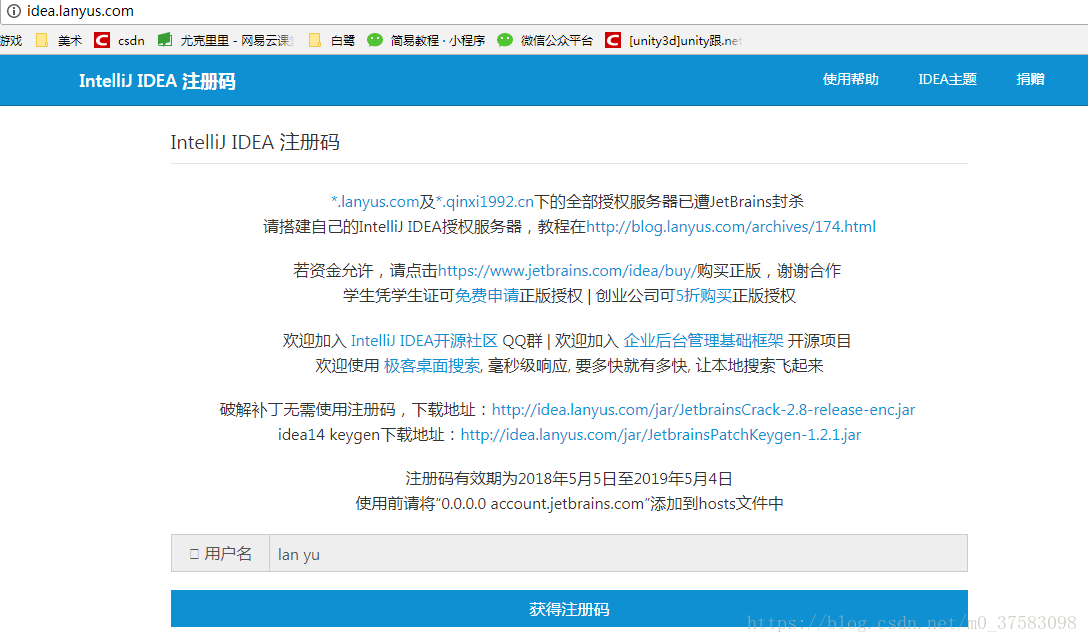Download JetbrainsPatchKeygen-1.2.1.jar link
Screen dimensions: 1088x643
pos(661,435)
